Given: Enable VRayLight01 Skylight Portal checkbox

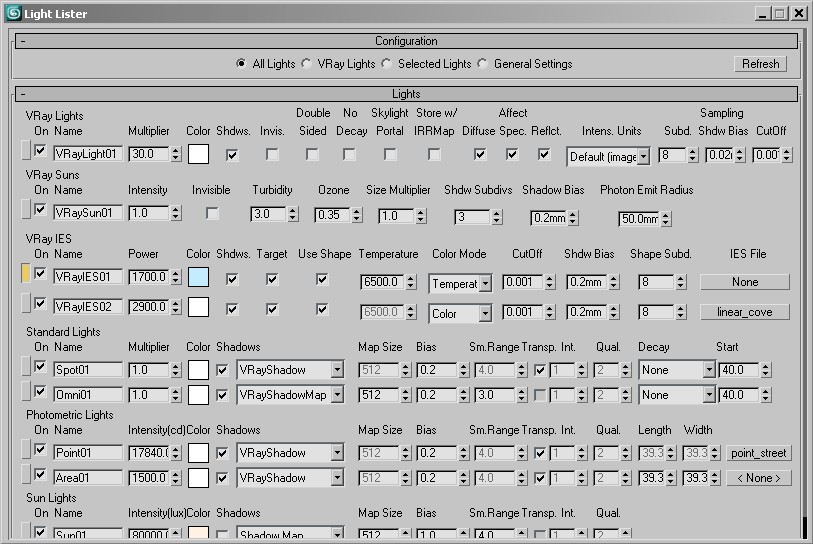Looking at the screenshot, I should click(390, 155).
